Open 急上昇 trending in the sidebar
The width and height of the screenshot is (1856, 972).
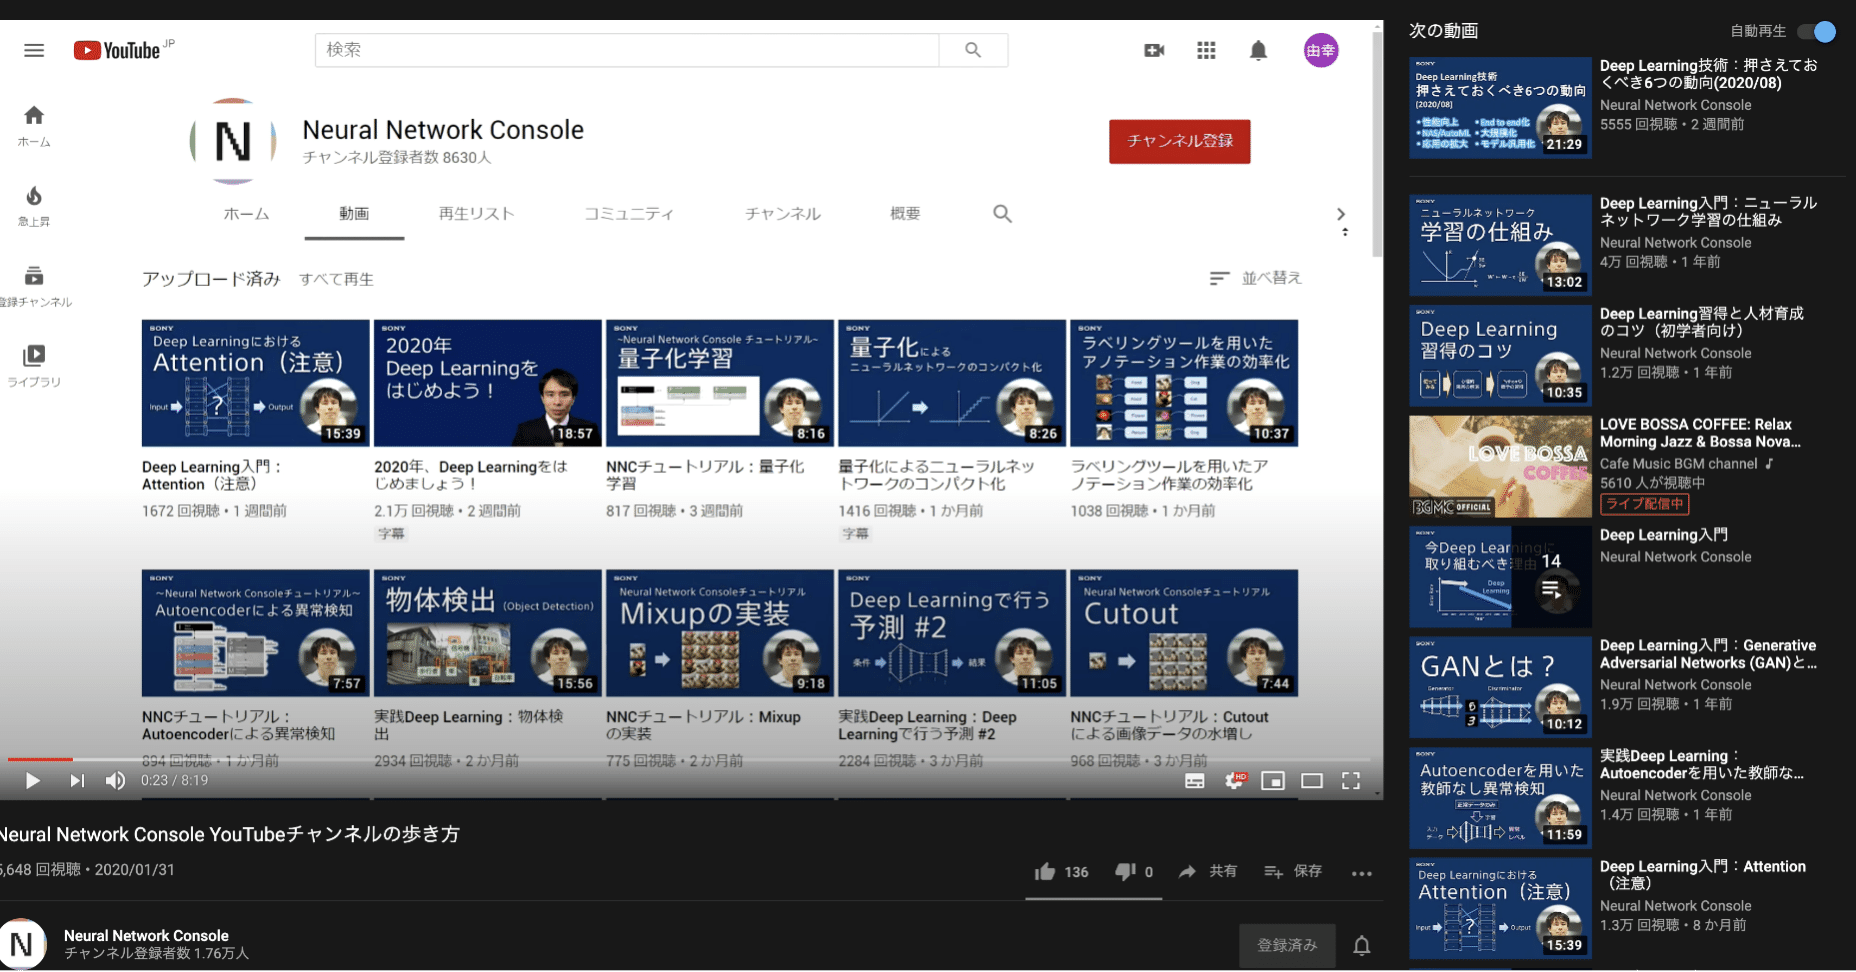point(34,206)
